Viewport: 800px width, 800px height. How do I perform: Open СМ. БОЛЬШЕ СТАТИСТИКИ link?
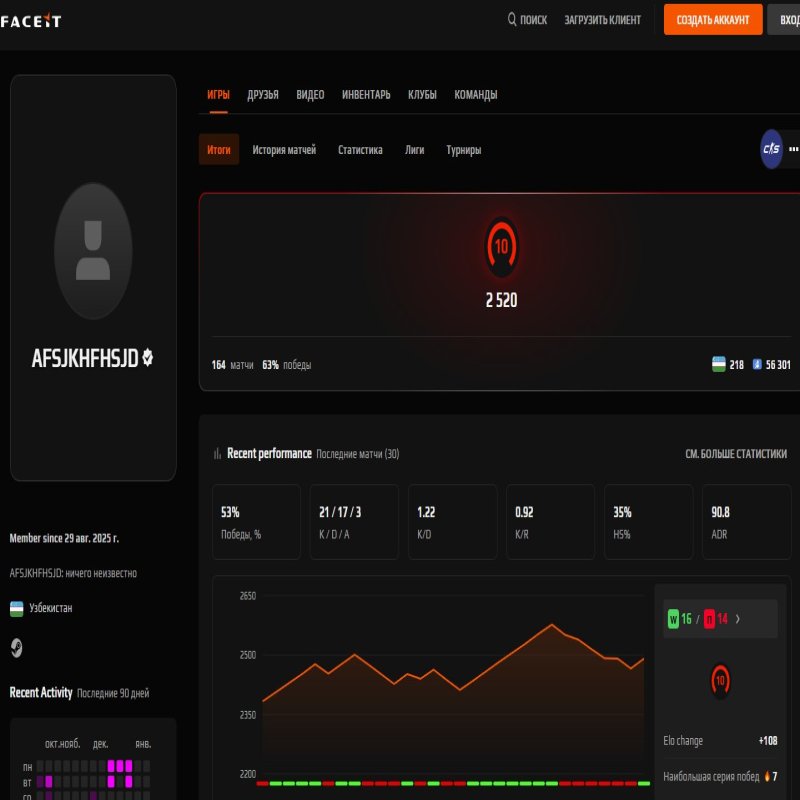[736, 453]
